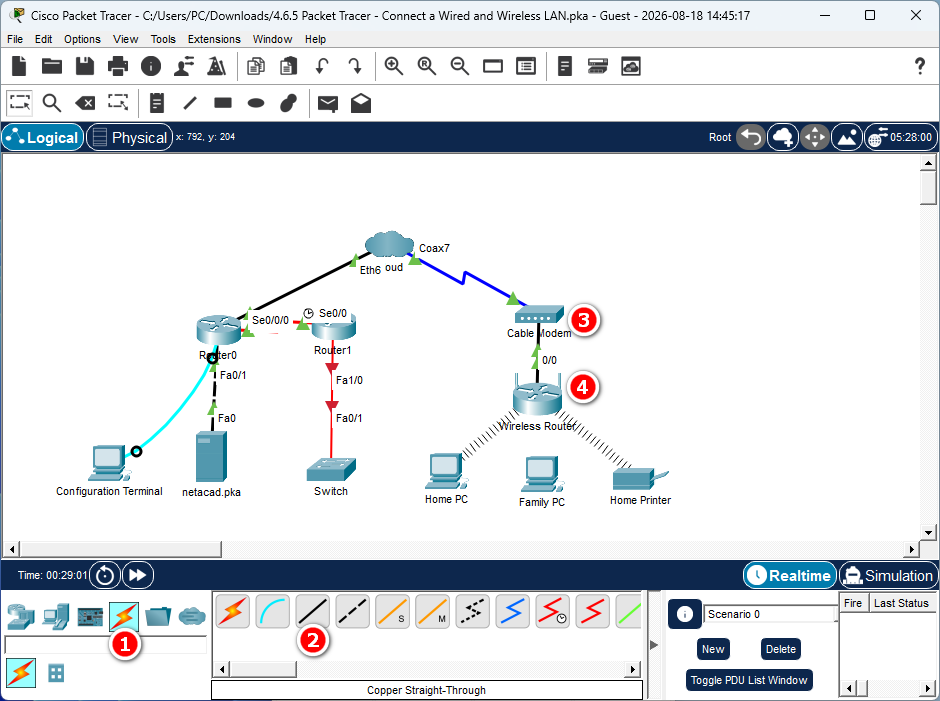Click the device search input field
The height and width of the screenshot is (701, 940).
point(106,645)
